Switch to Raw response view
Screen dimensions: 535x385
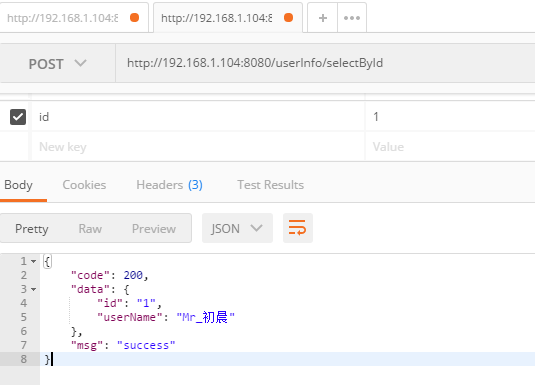pyautogui.click(x=90, y=228)
